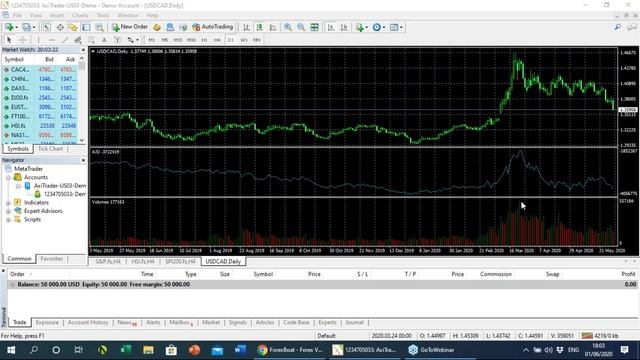
Task: Zoom in on the chart
Action: pos(288,27)
